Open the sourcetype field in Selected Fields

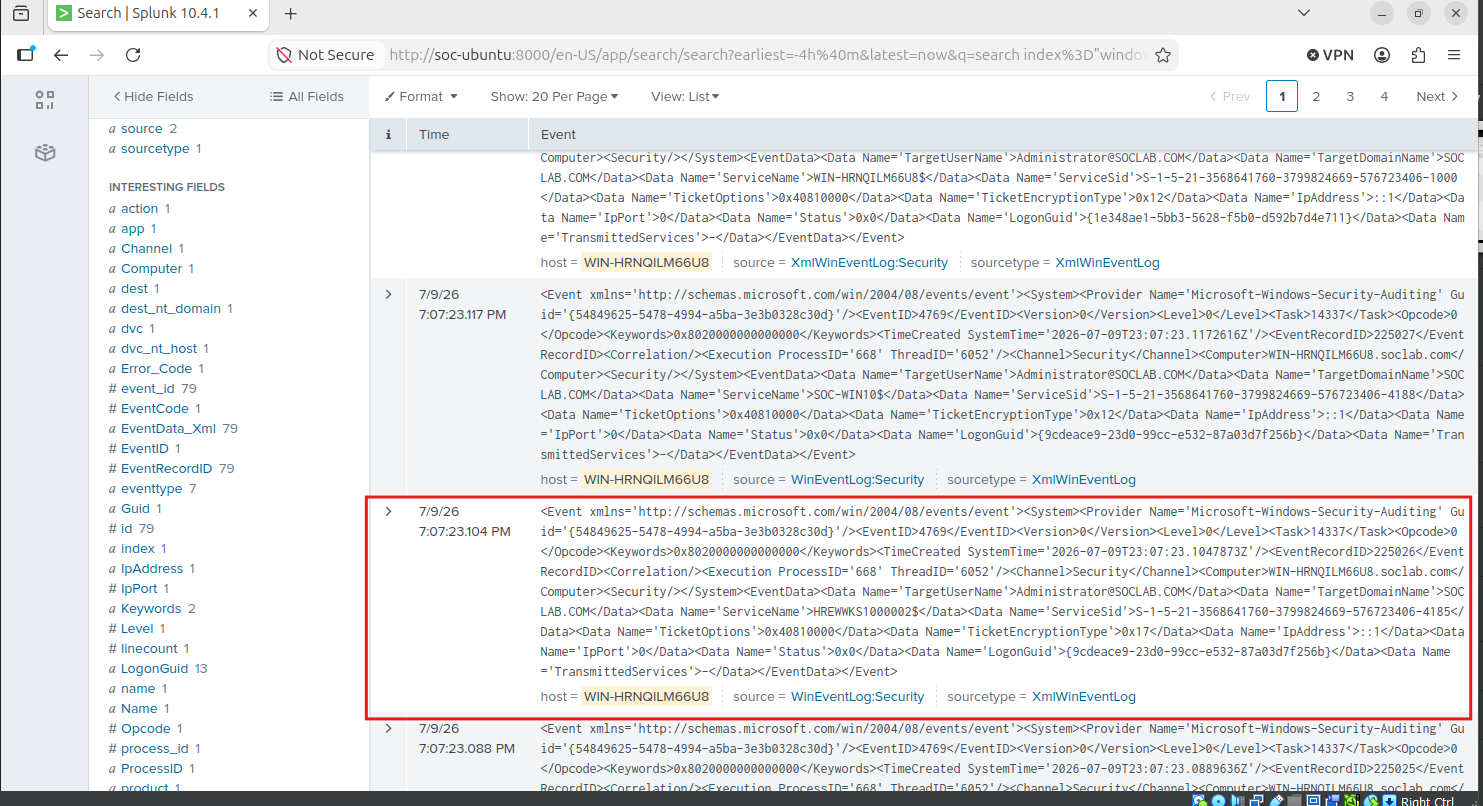pyautogui.click(x=155, y=149)
